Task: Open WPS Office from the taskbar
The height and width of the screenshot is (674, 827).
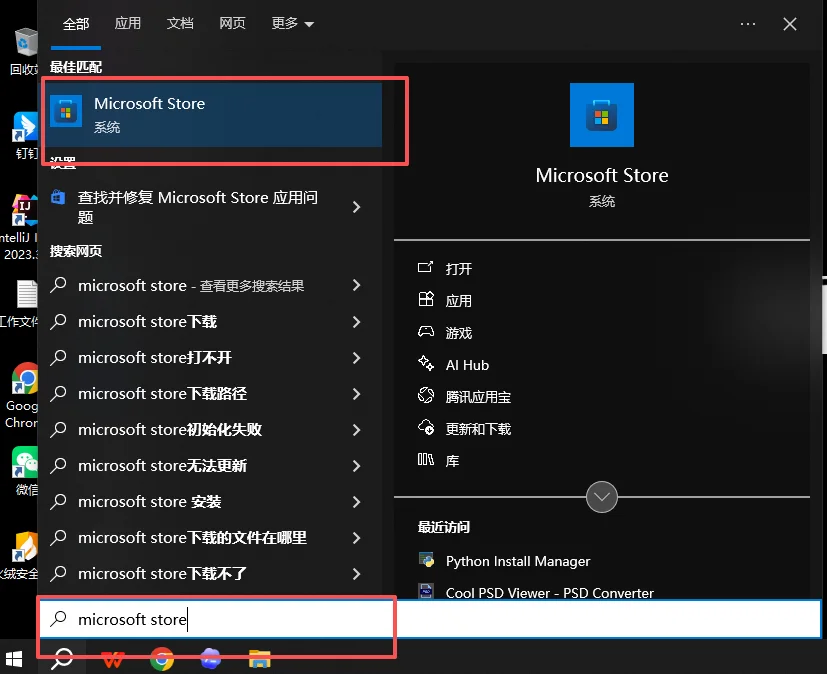Action: [113, 659]
